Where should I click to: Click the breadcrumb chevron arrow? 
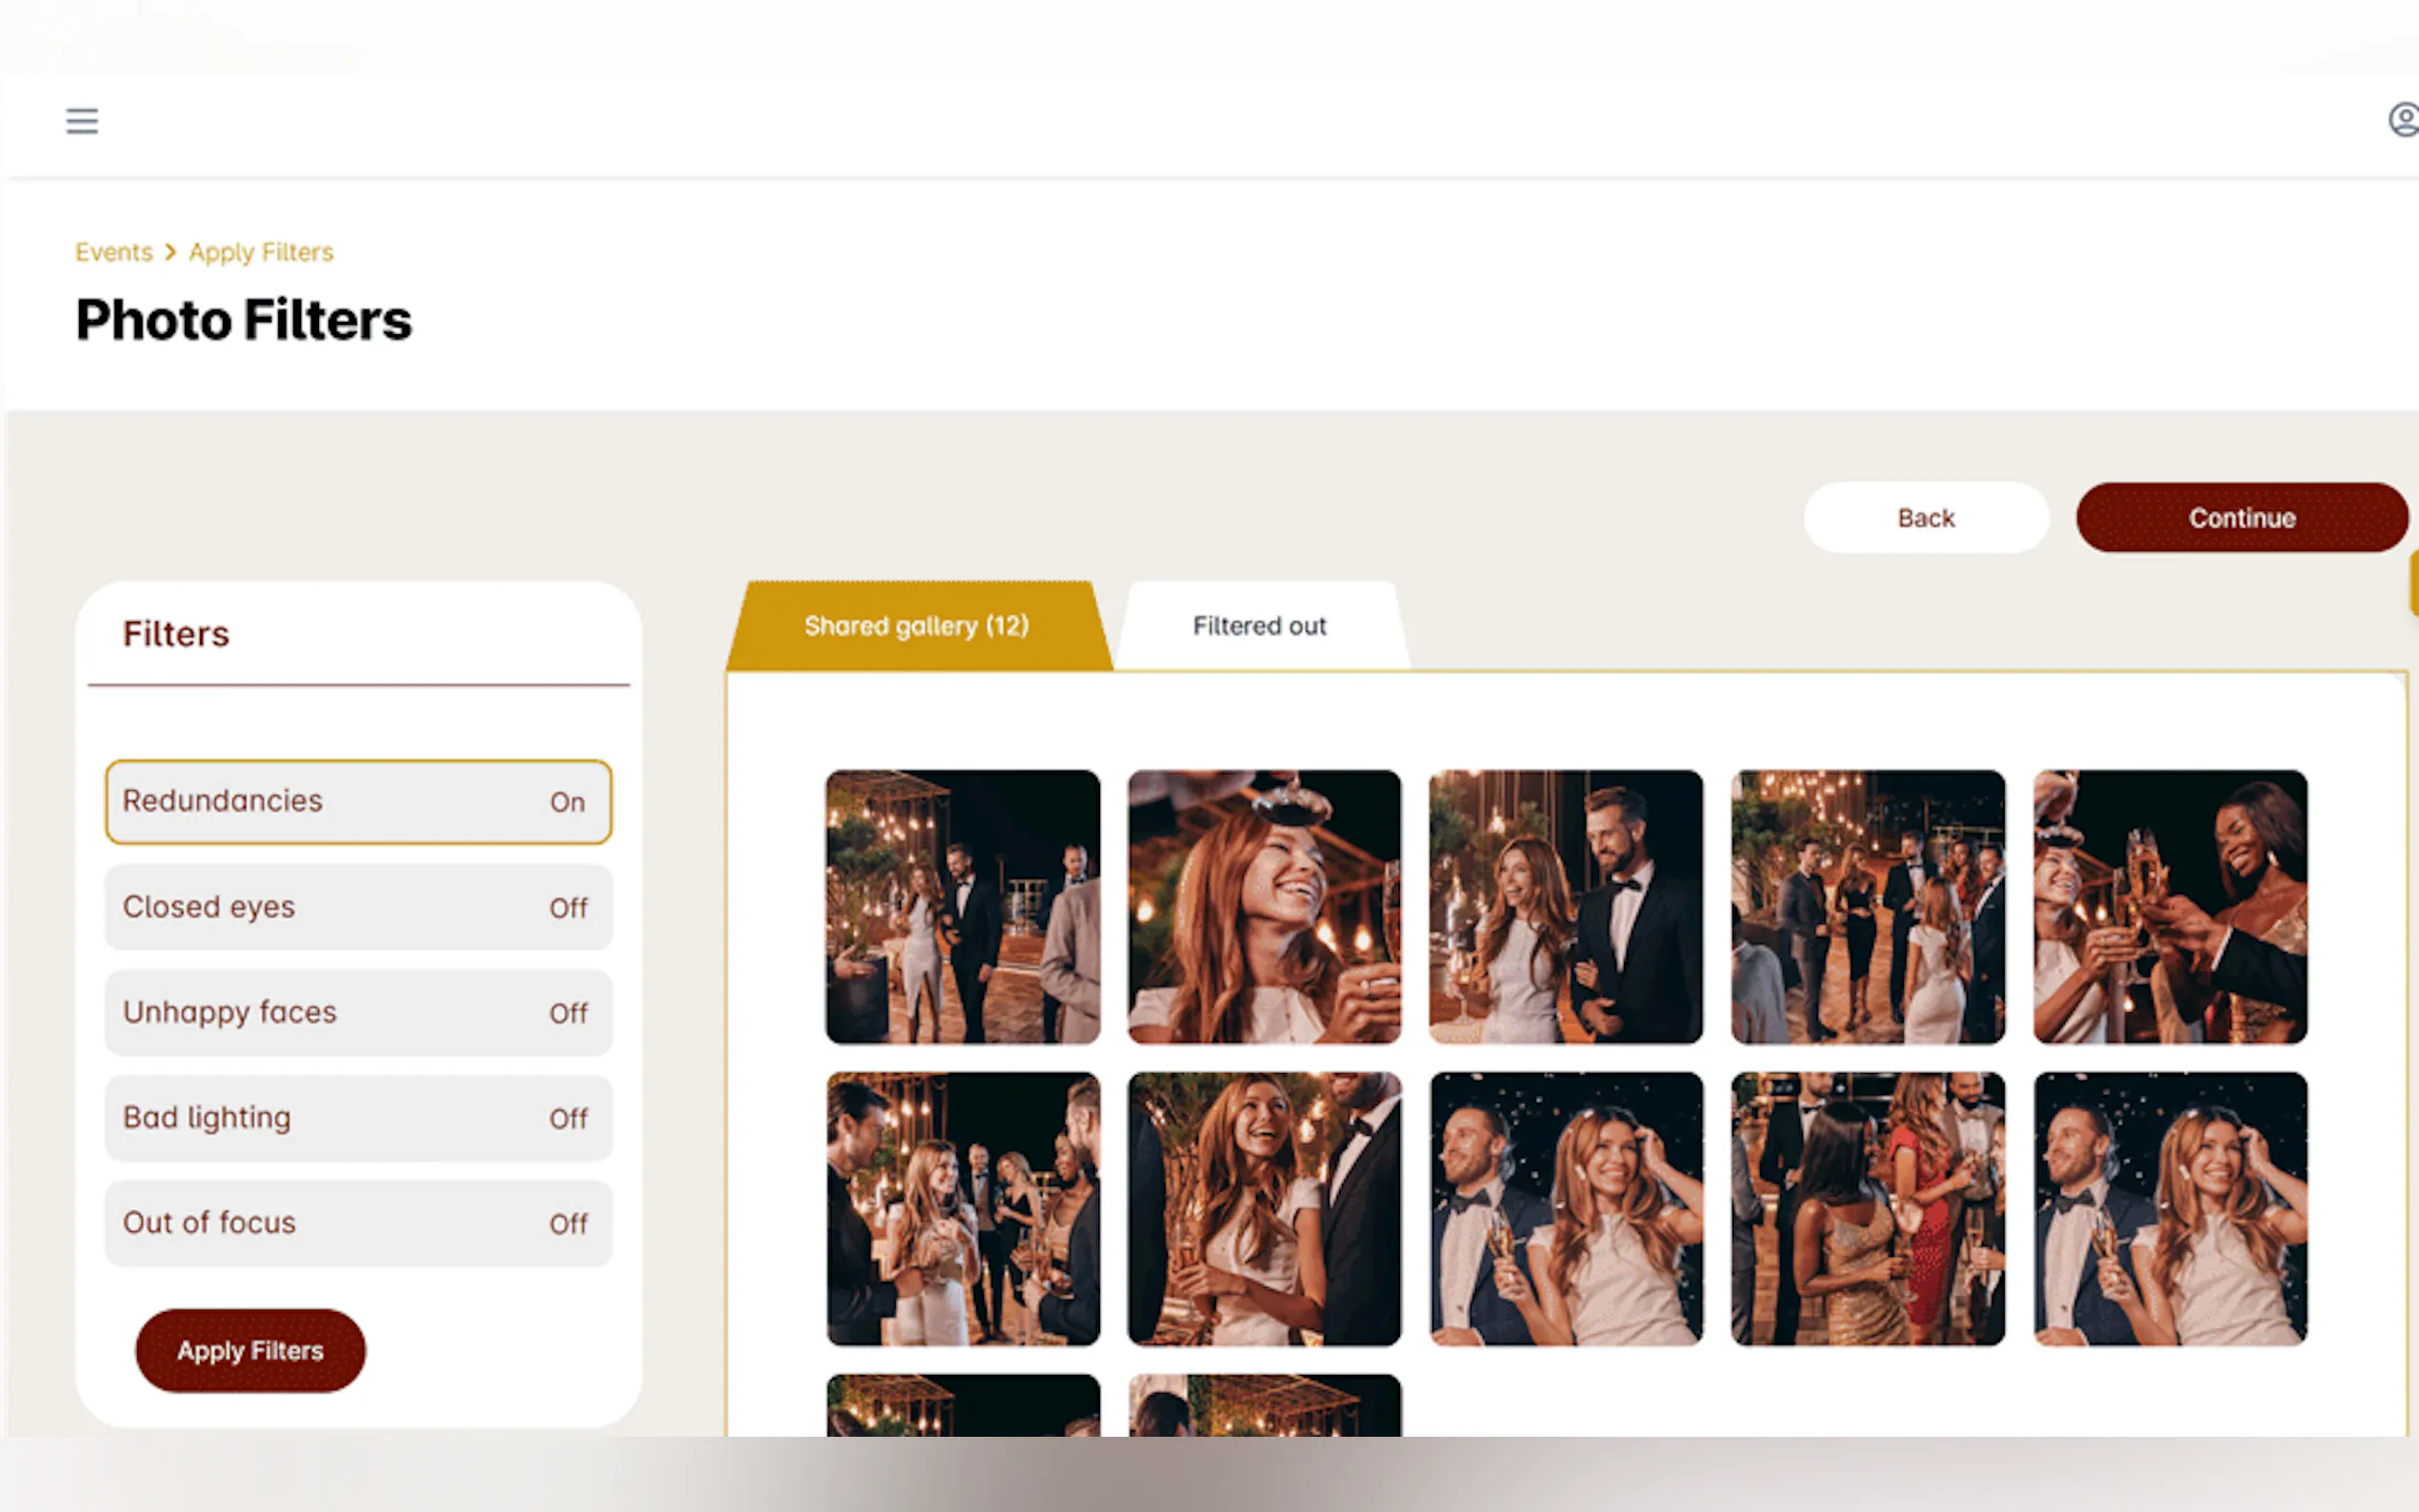[x=170, y=252]
